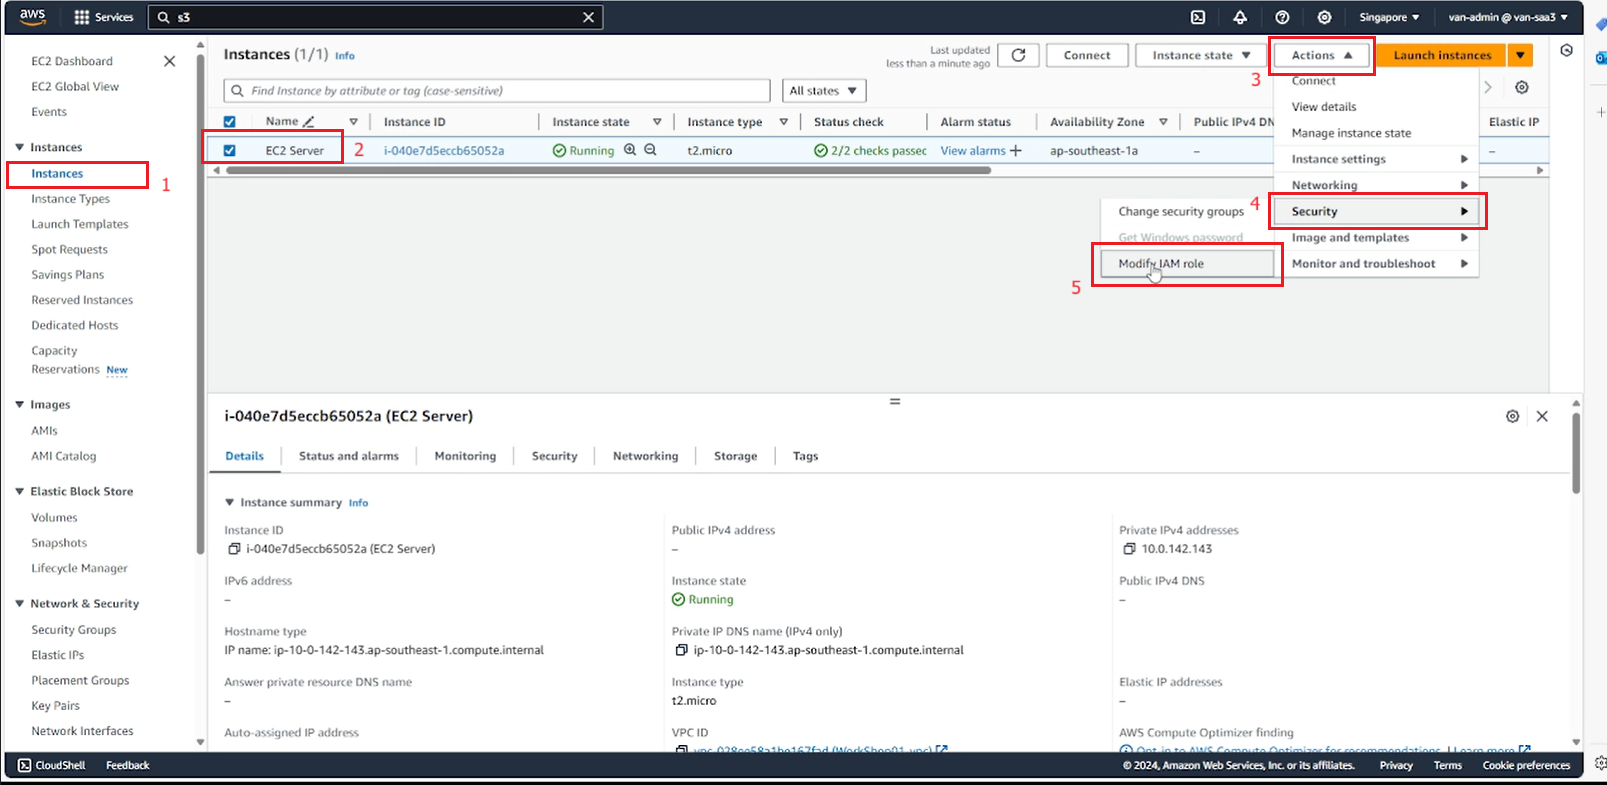
Task: Focus the Find Instance filter field
Action: (497, 90)
